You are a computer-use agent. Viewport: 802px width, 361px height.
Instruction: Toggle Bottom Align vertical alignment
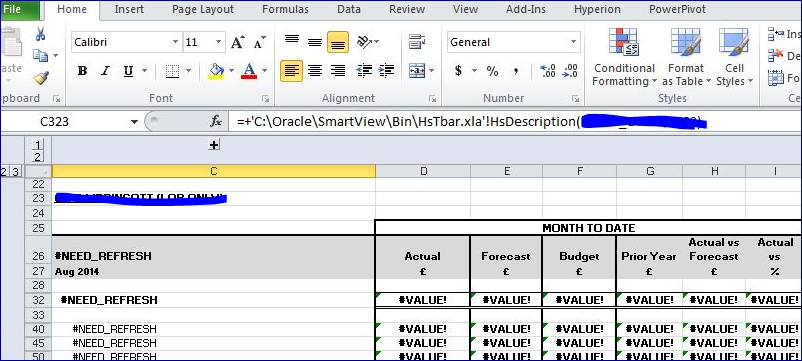(x=338, y=42)
